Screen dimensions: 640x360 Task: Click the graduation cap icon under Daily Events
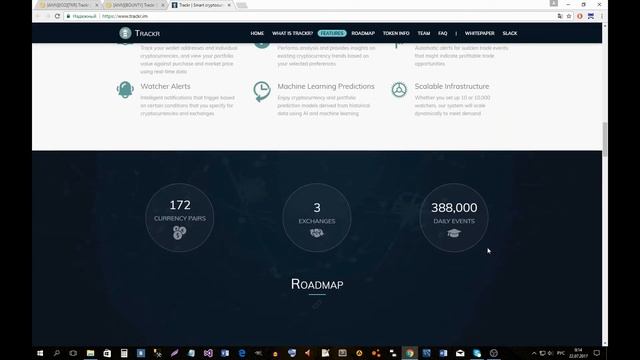tap(454, 233)
